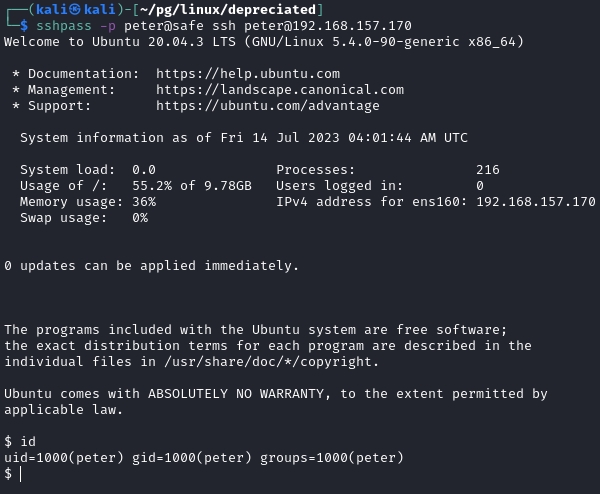Click the typed id command
Screen dimensions: 600x494
pyautogui.click(x=28, y=442)
